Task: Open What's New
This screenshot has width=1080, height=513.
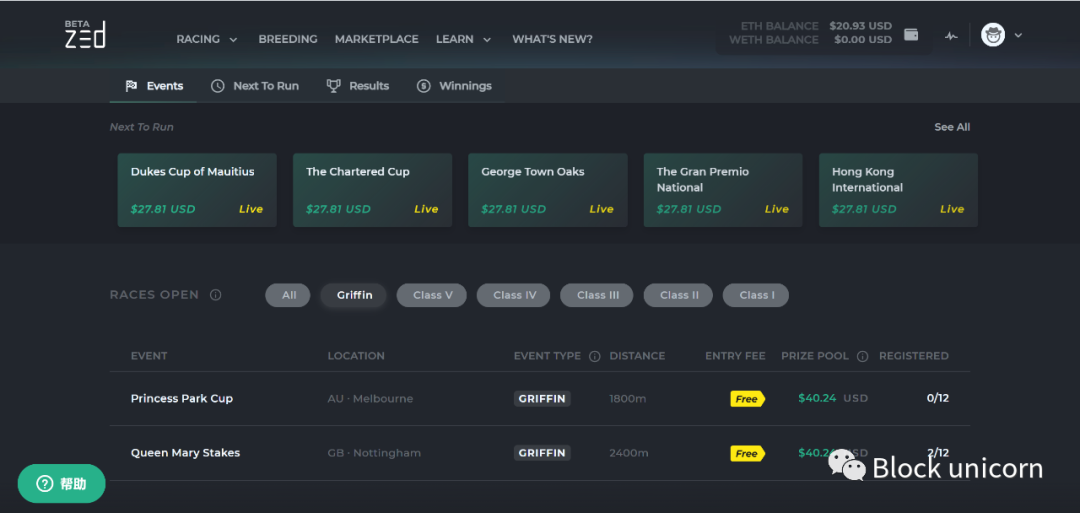Action: point(552,39)
